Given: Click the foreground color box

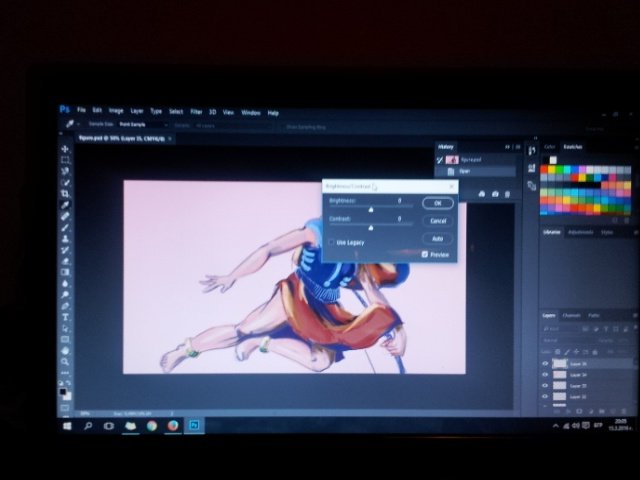Looking at the screenshot, I should click(x=63, y=392).
